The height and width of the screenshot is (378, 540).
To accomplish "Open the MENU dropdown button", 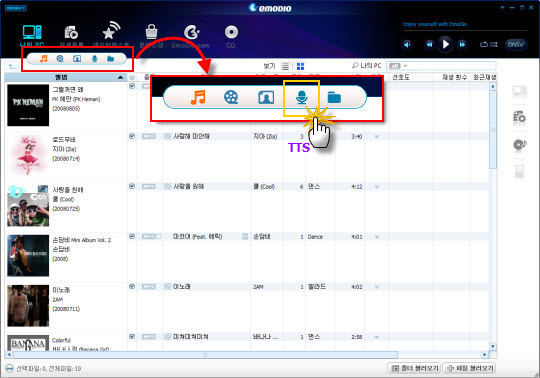I will [15, 8].
